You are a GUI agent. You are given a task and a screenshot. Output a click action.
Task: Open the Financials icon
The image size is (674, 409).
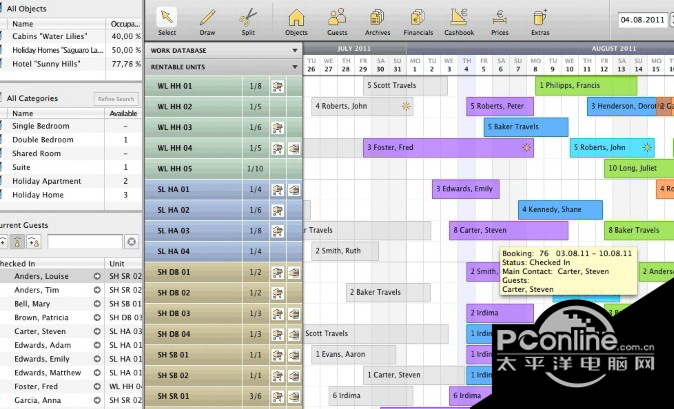tap(418, 21)
